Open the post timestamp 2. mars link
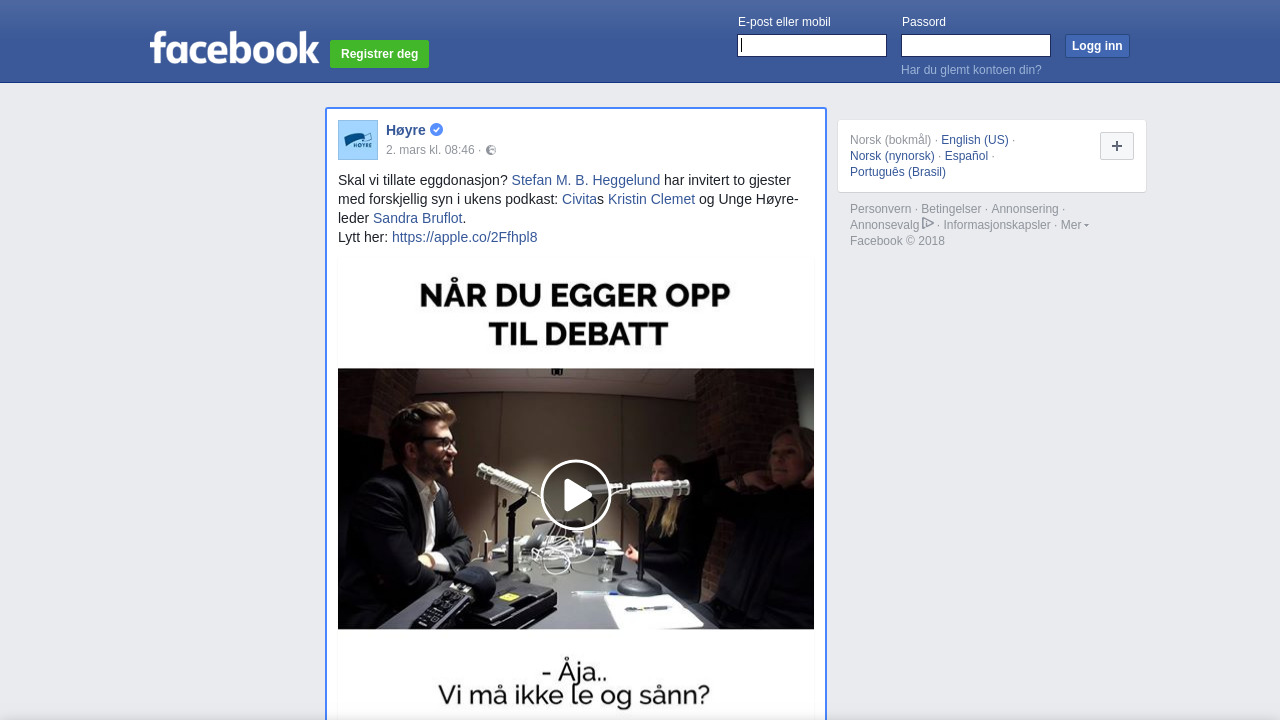The width and height of the screenshot is (1280, 720). tap(430, 150)
